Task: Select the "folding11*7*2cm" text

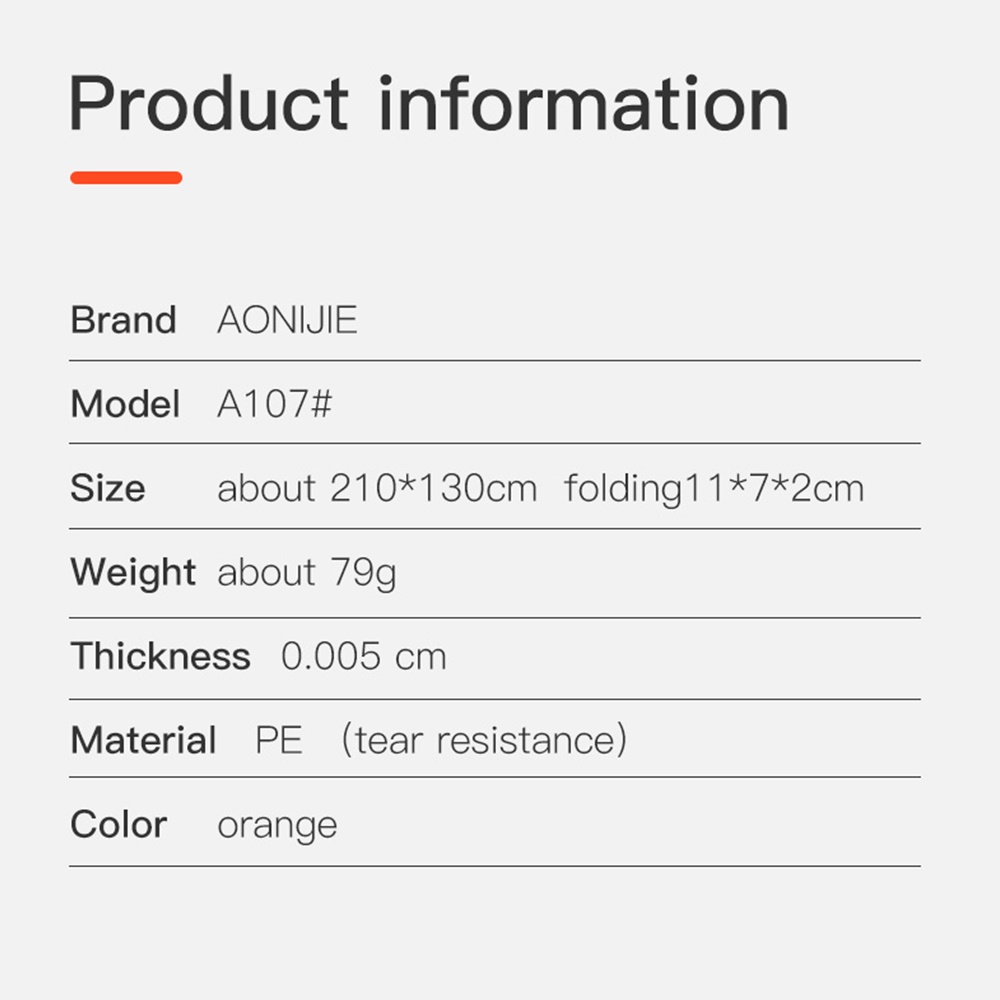Action: (714, 489)
